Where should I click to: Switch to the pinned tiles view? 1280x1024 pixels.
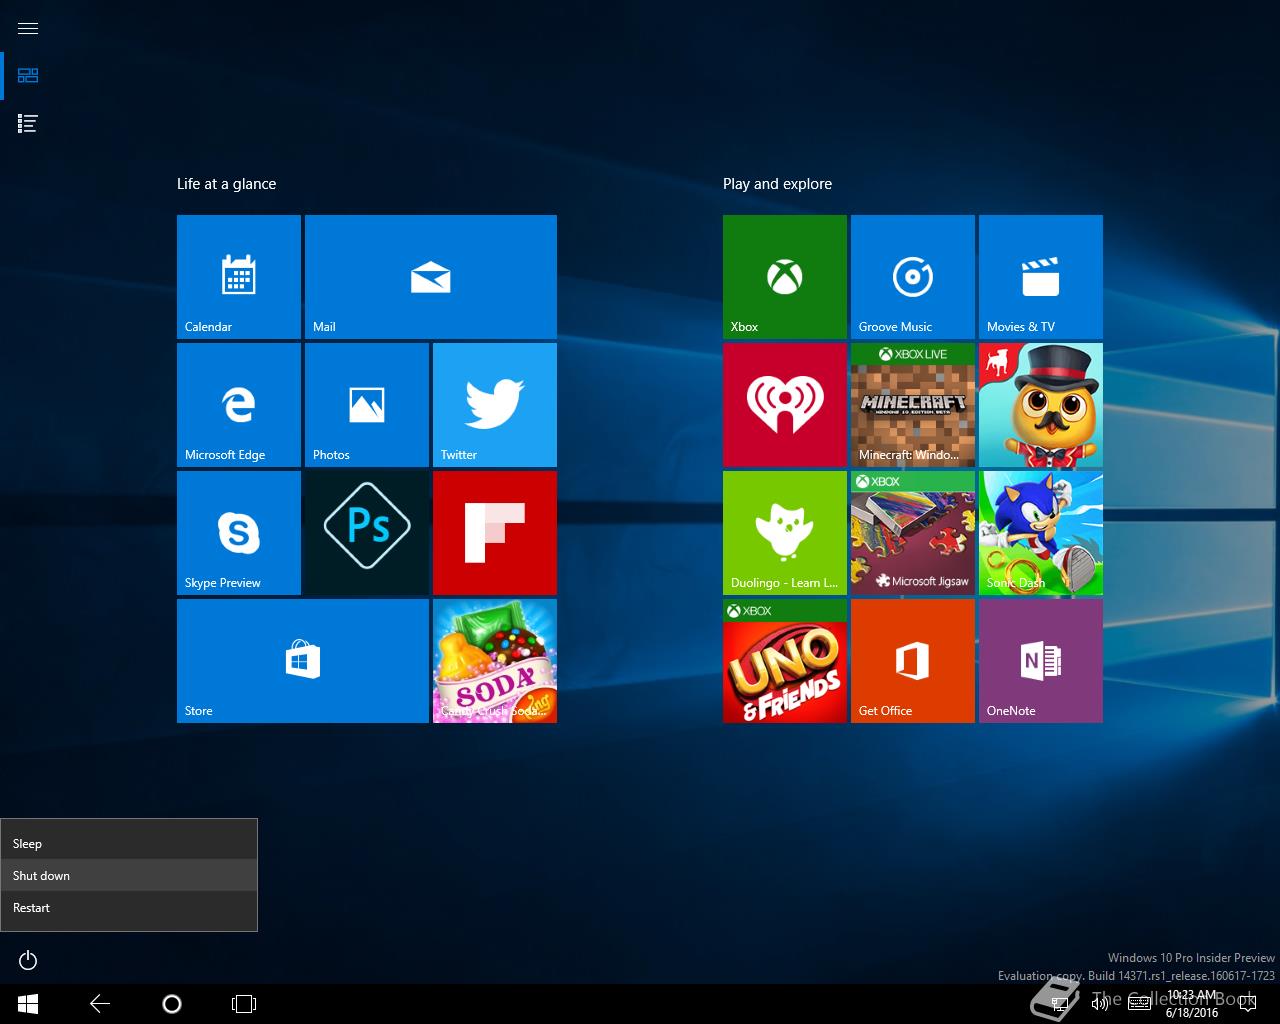coord(28,76)
